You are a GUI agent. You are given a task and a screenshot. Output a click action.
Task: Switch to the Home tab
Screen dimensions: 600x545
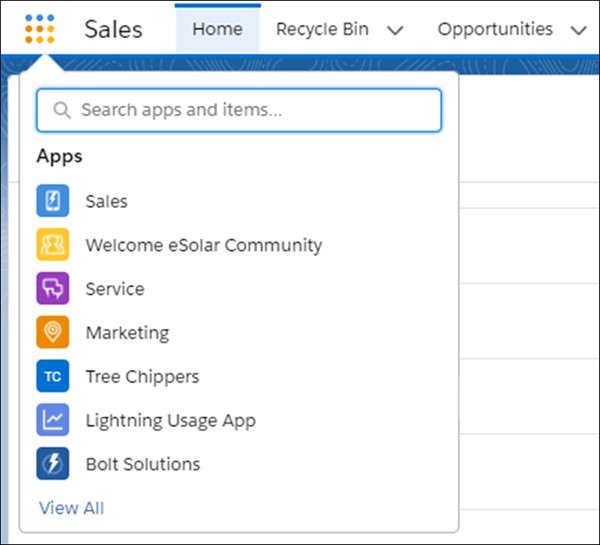218,29
